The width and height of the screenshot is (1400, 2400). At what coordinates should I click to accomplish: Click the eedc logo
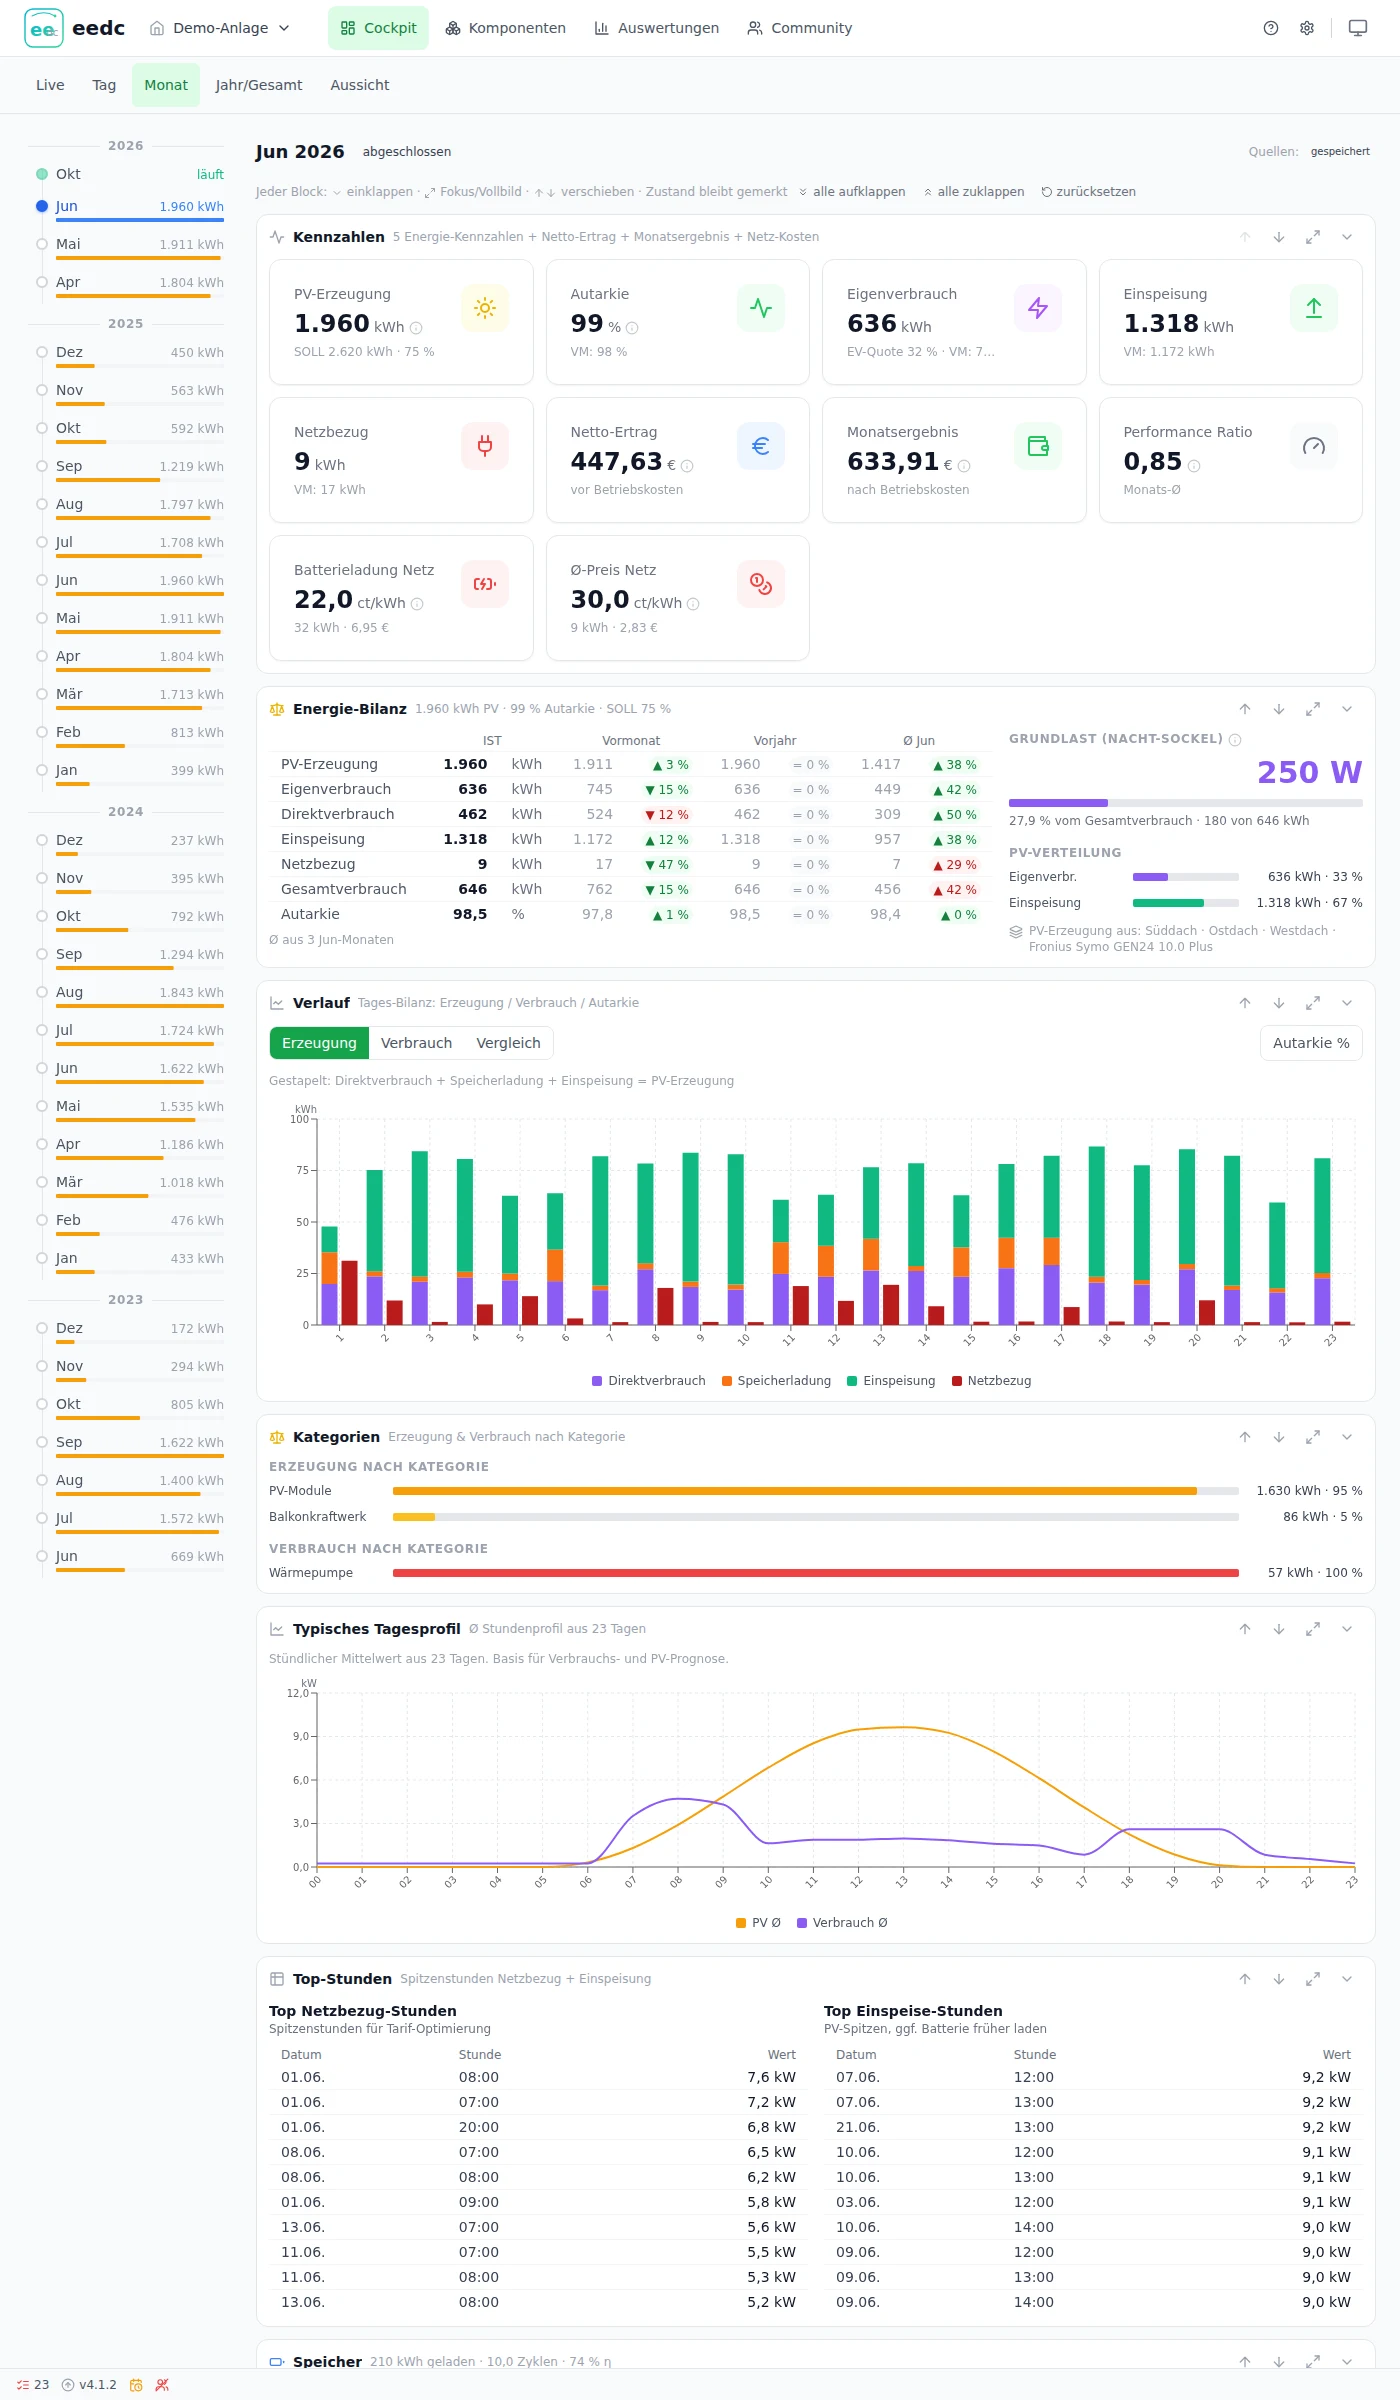tap(74, 28)
